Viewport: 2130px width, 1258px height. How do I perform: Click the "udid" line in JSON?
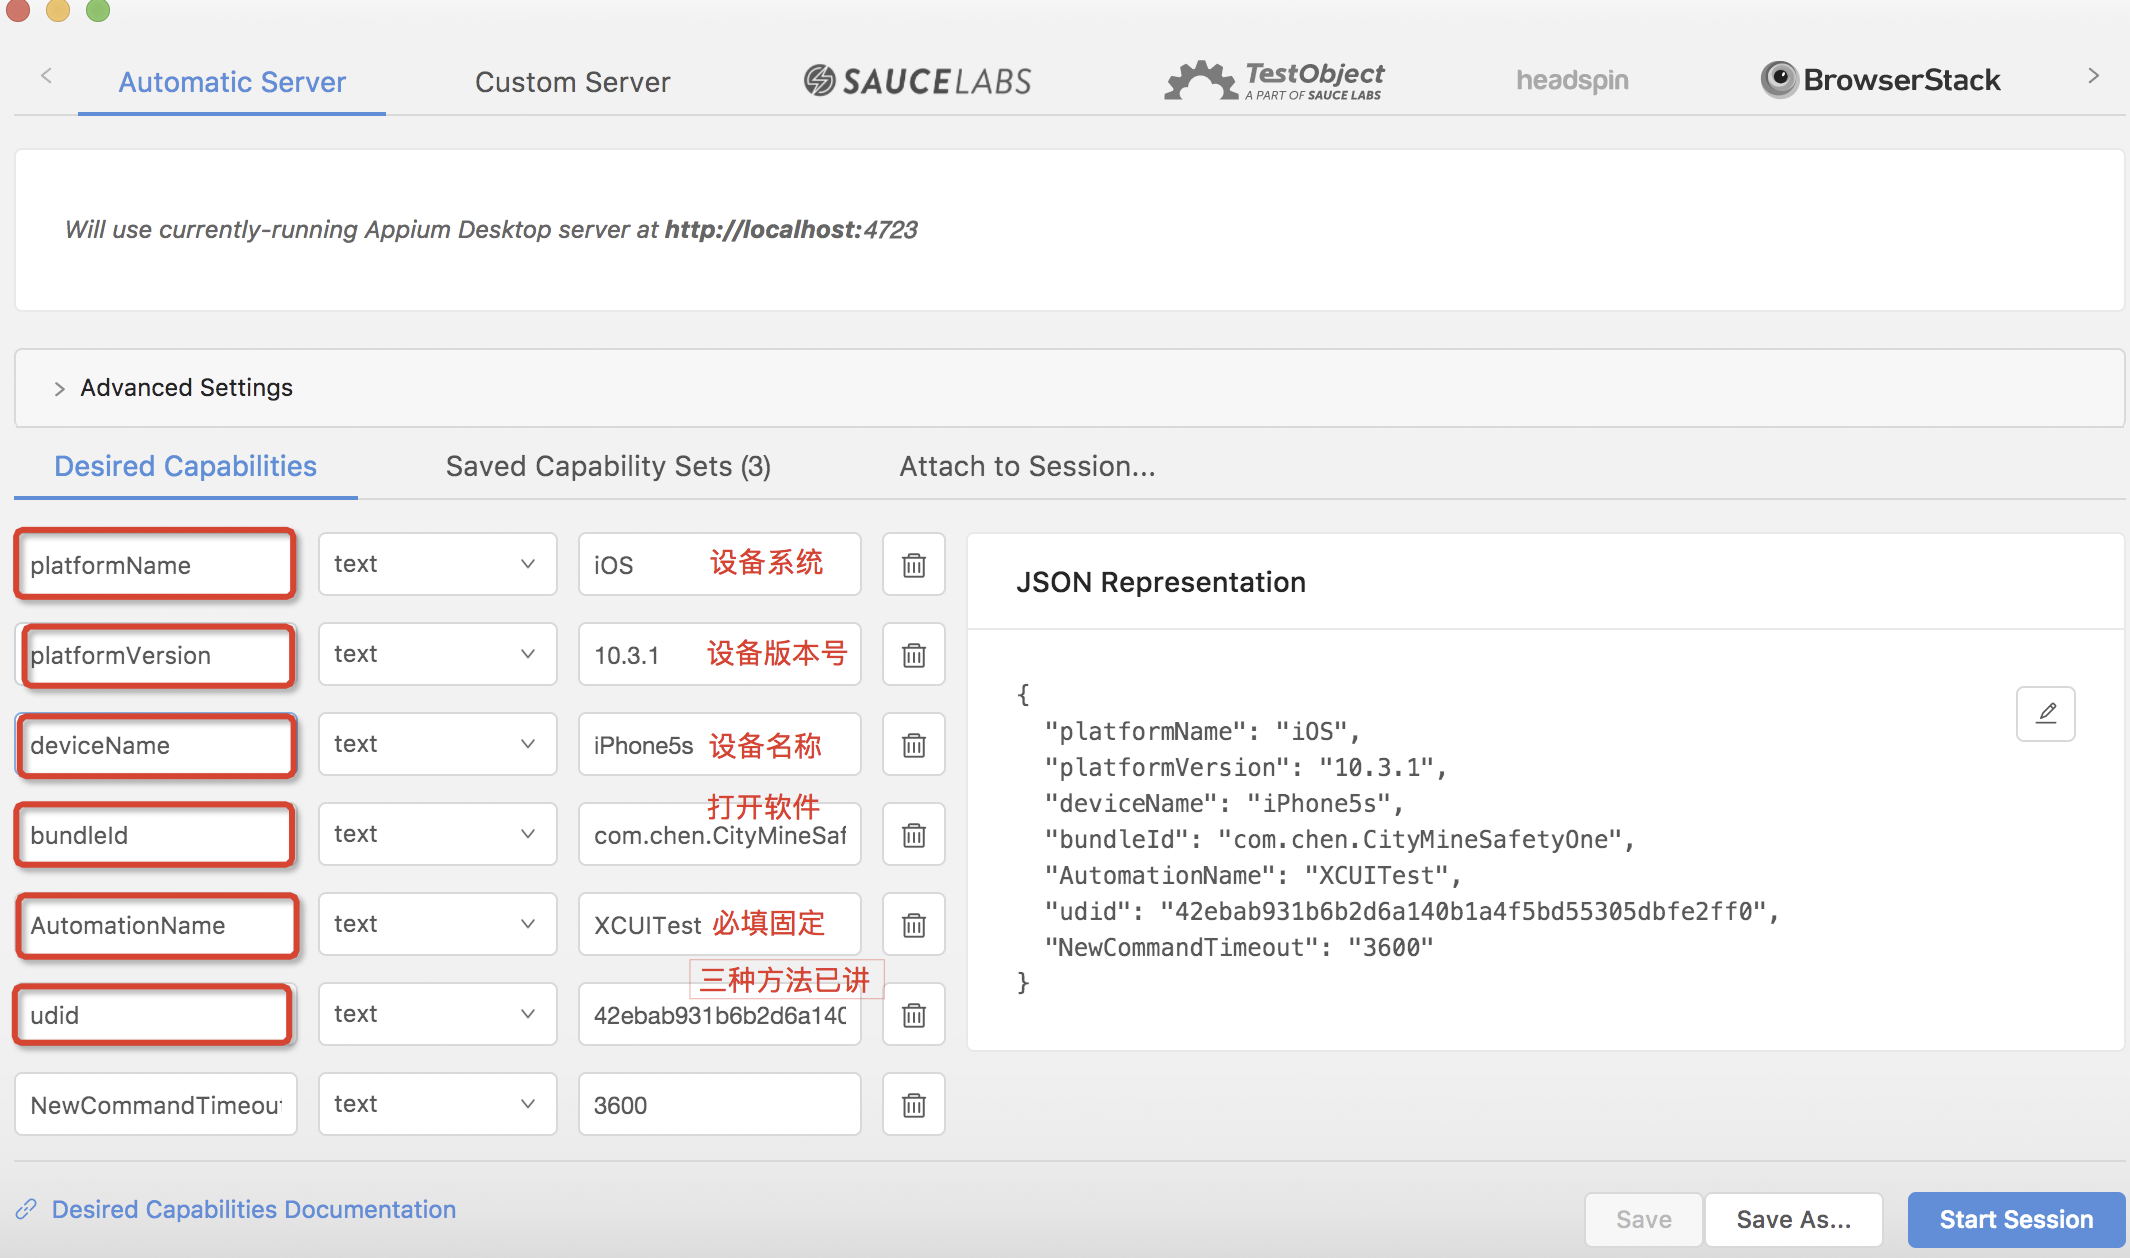[x=1412, y=911]
